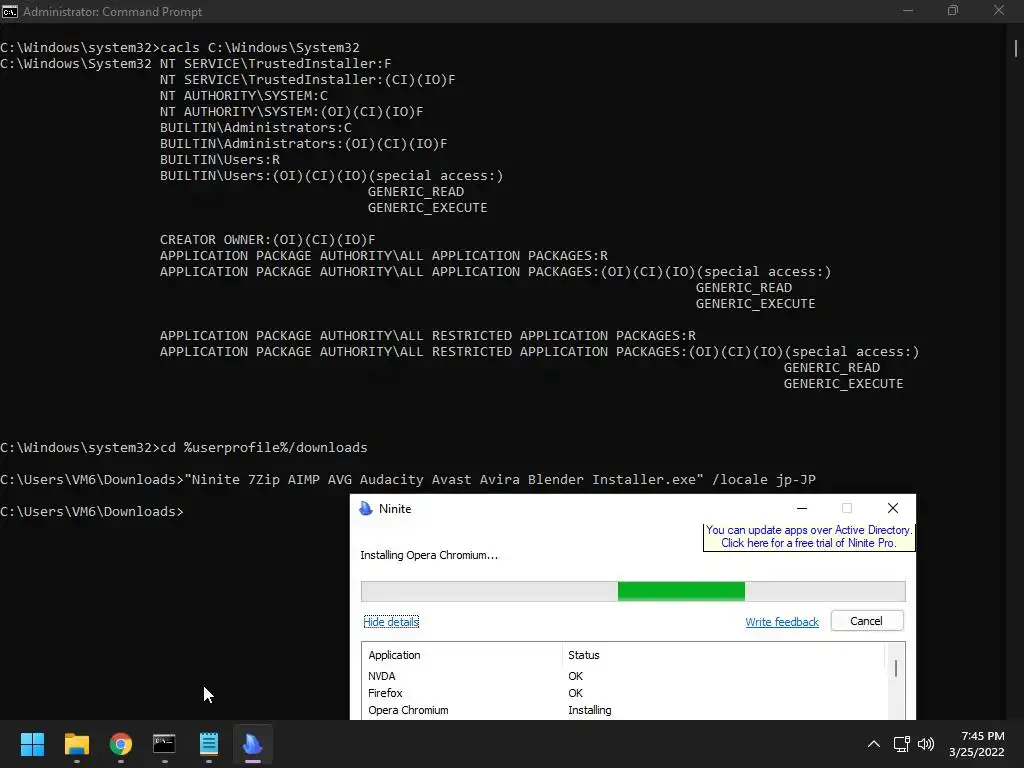Viewport: 1024px width, 768px height.
Task: Click the Command Prompt title bar icon
Action: [x=10, y=11]
